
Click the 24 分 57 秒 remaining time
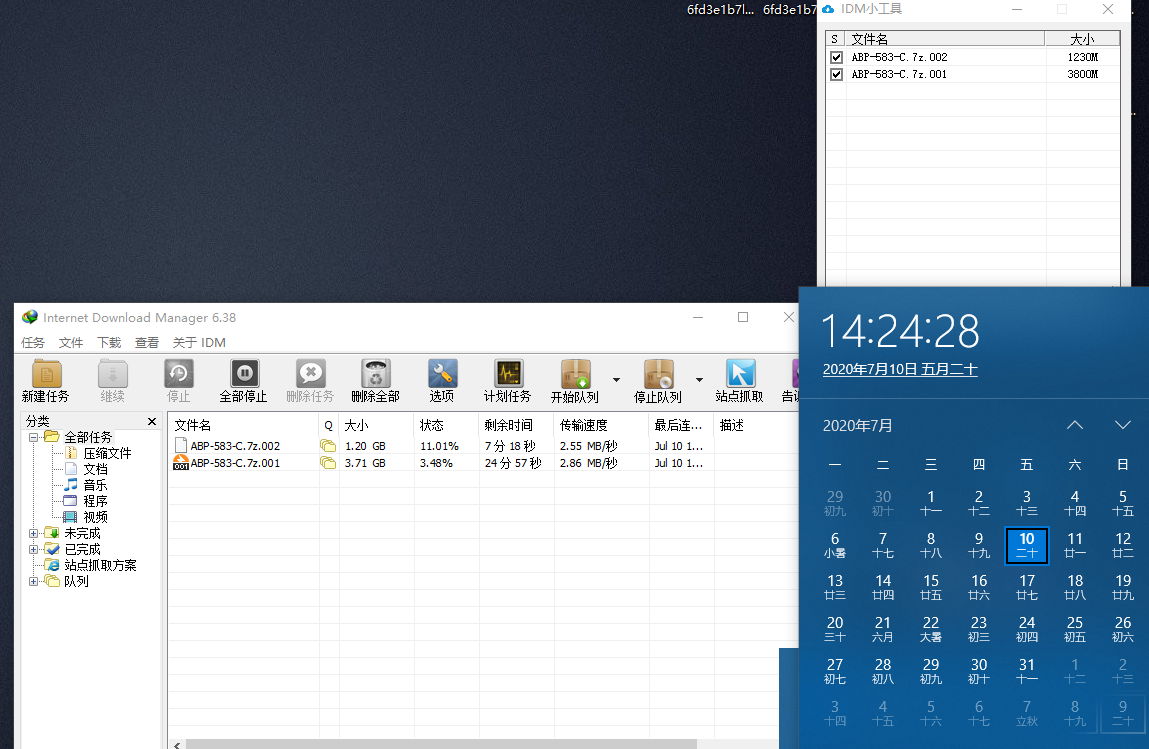pyautogui.click(x=513, y=463)
